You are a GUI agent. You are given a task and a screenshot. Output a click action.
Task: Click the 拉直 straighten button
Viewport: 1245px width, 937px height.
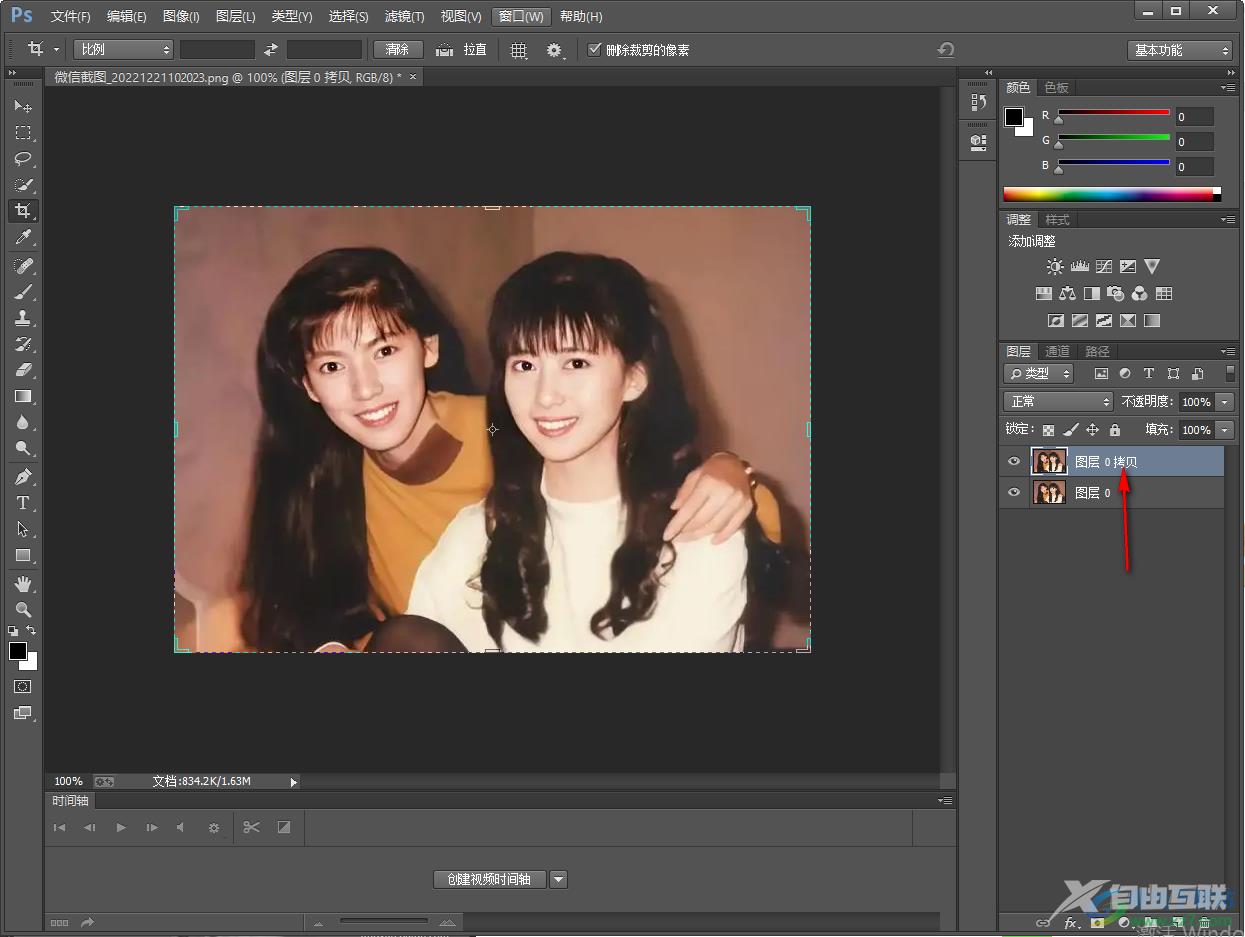pos(462,49)
